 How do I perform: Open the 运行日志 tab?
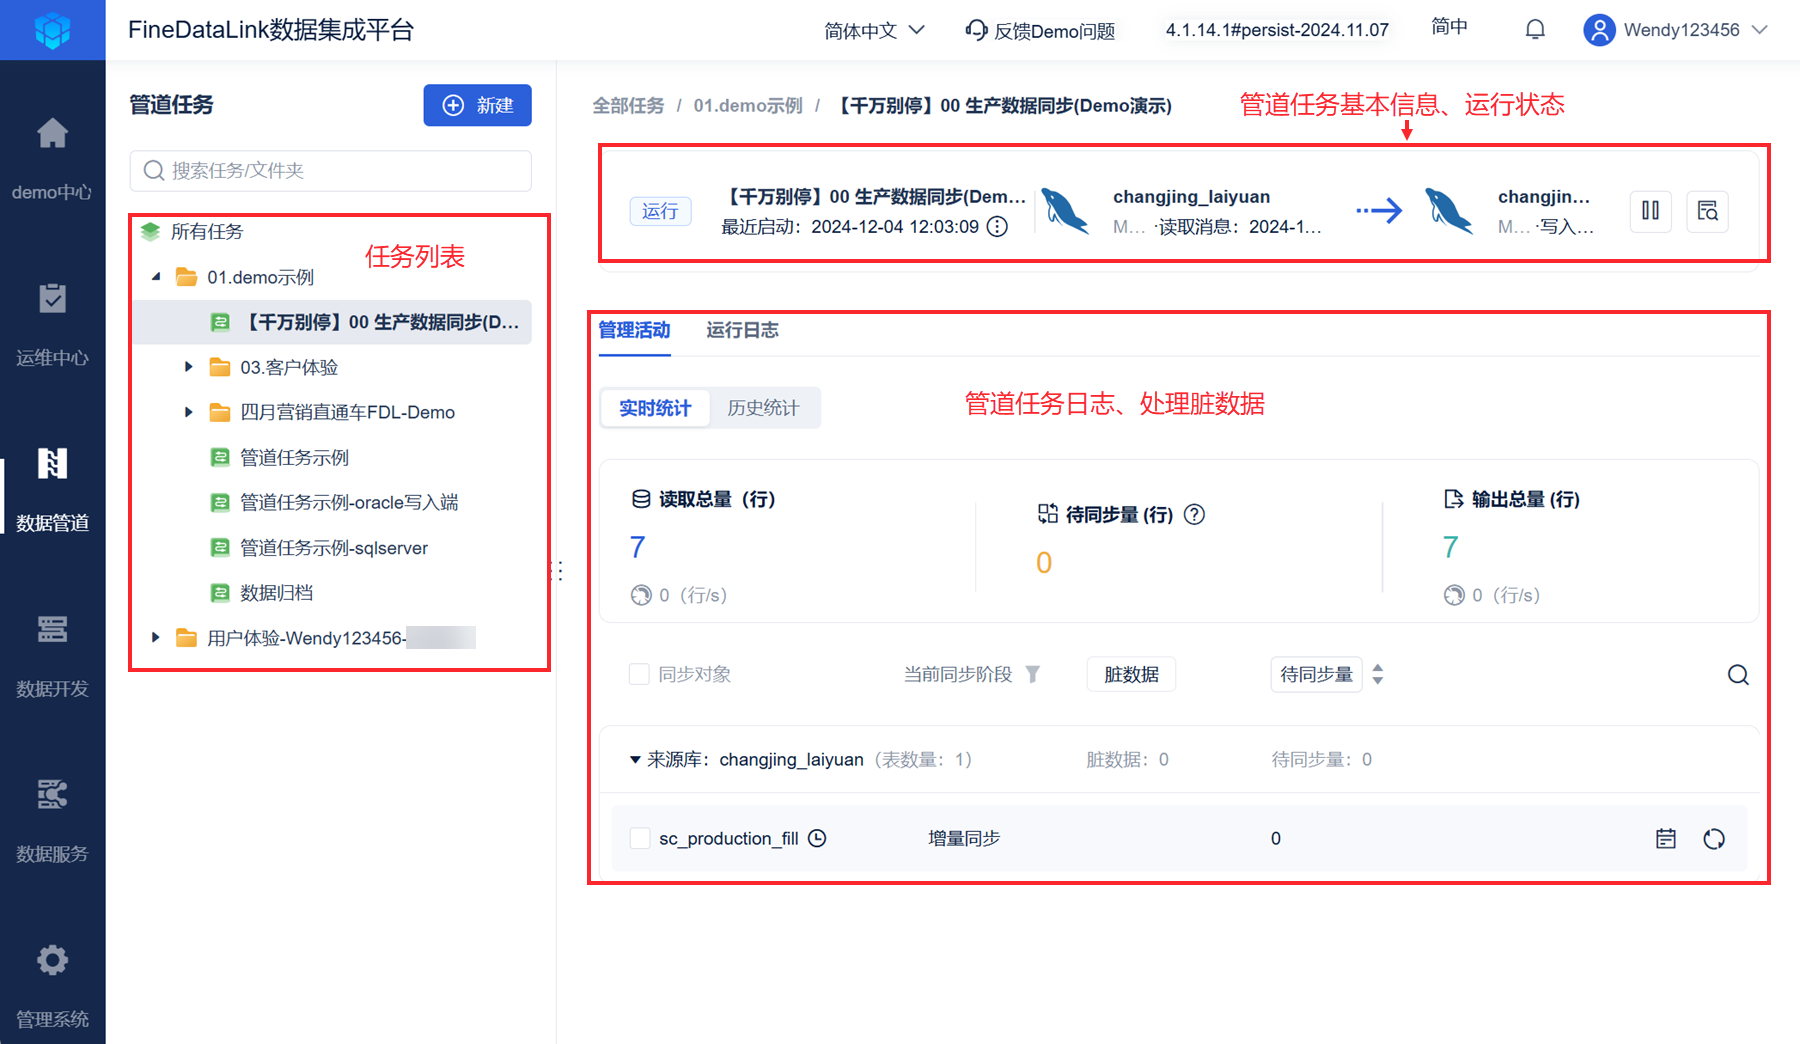(742, 330)
